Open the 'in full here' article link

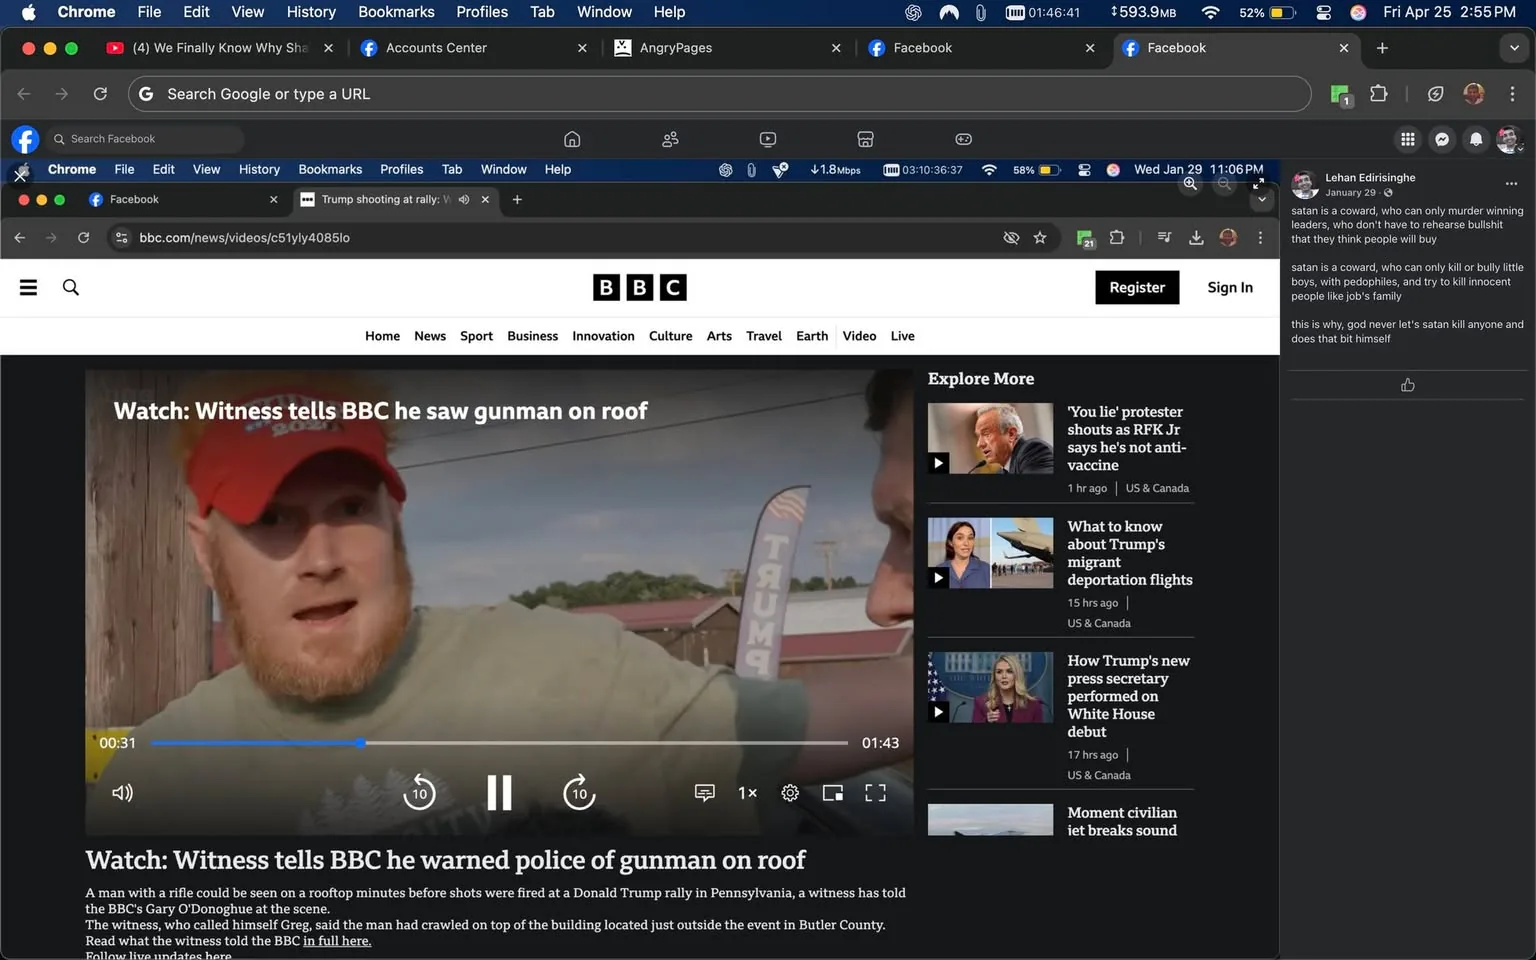(x=337, y=941)
